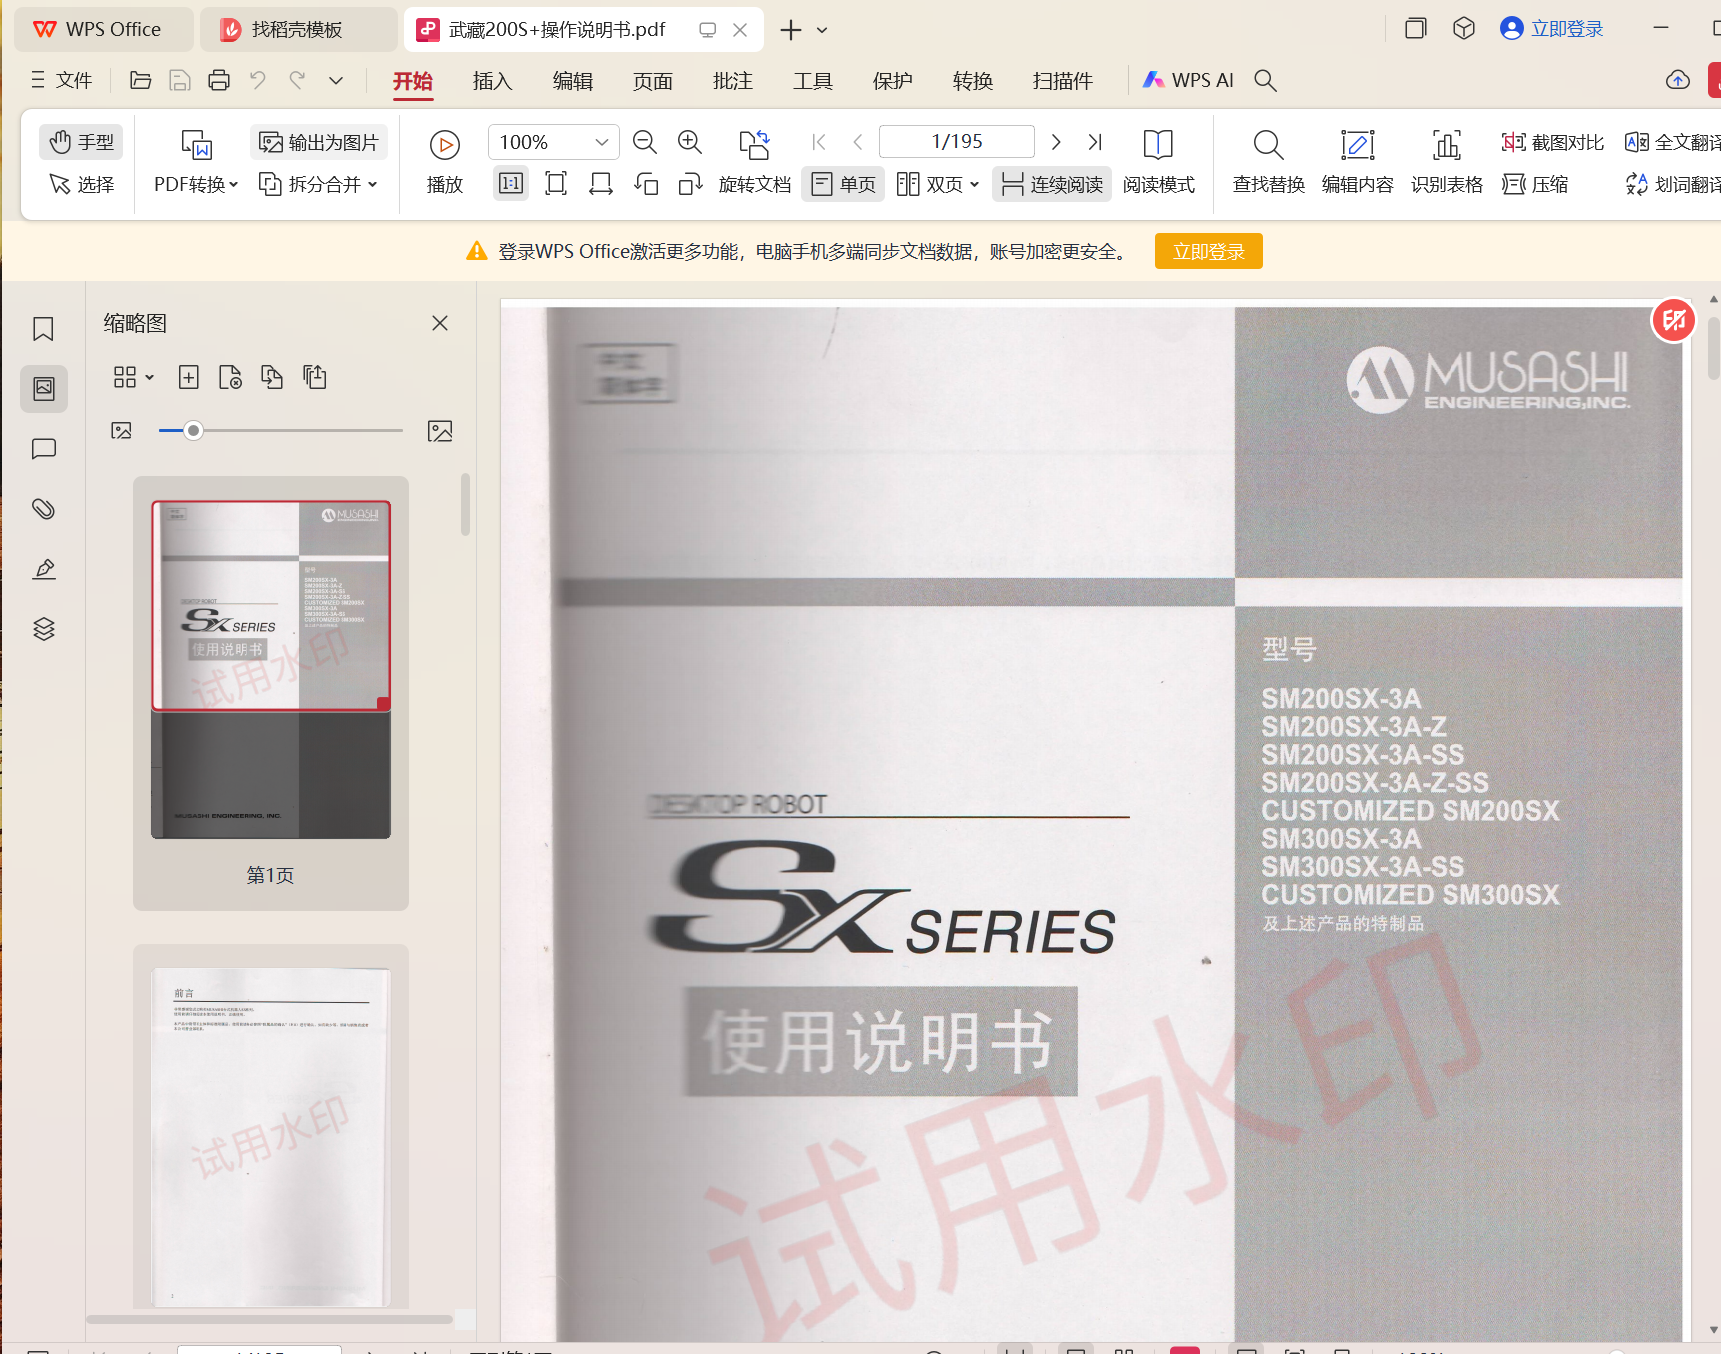
Task: Click the 阅读模式 book icon
Action: tap(1158, 160)
